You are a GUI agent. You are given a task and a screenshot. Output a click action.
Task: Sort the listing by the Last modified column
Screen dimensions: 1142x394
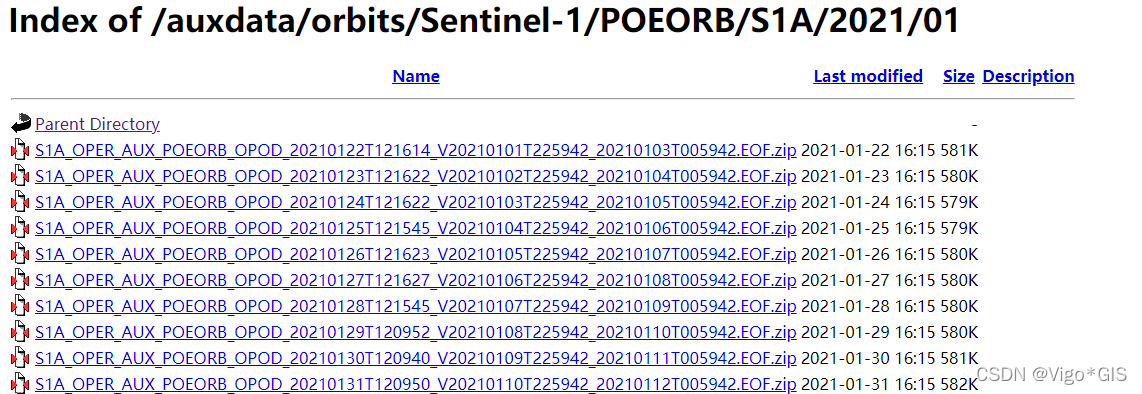[868, 76]
